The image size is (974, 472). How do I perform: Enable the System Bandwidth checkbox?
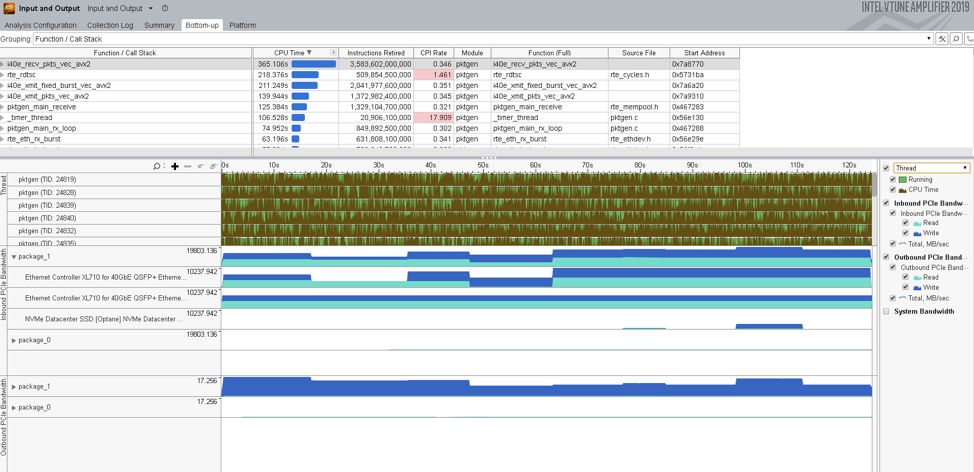tap(886, 311)
